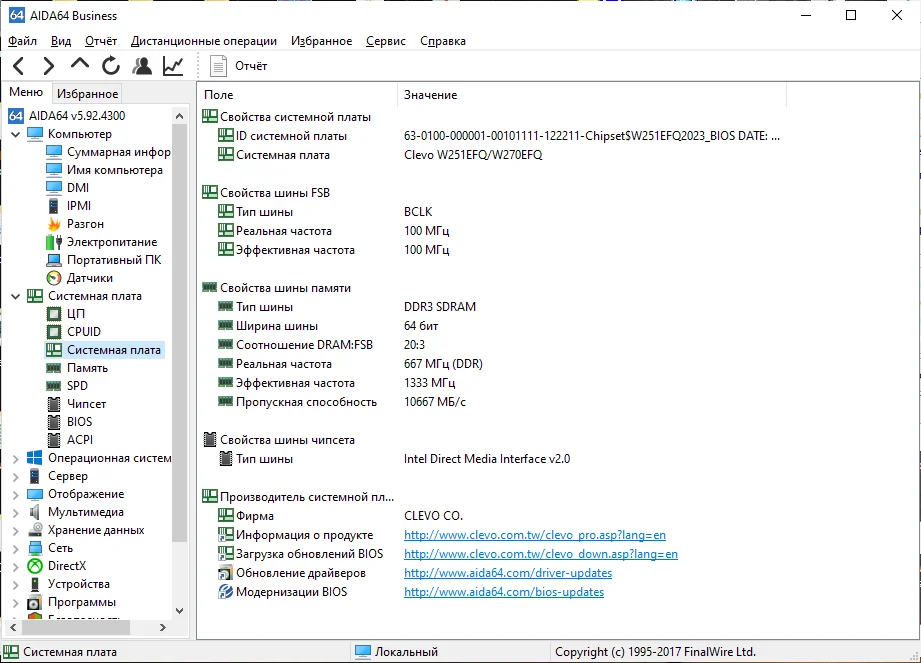This screenshot has width=921, height=663.
Task: Click Локальный in the status bar
Action: click(397, 652)
